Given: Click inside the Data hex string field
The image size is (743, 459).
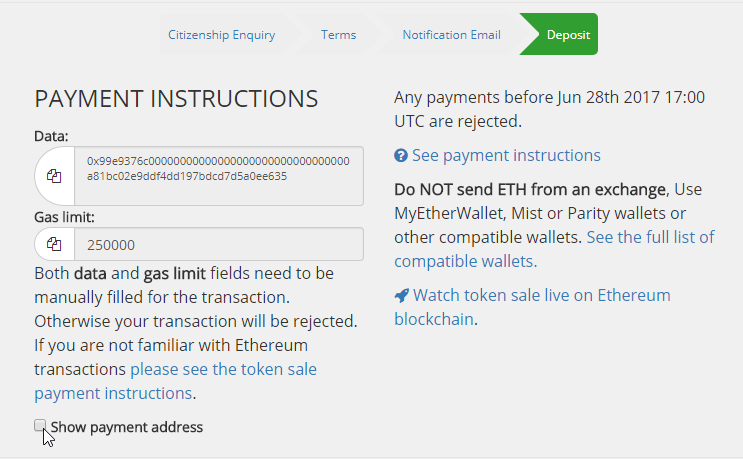Looking at the screenshot, I should [219, 176].
